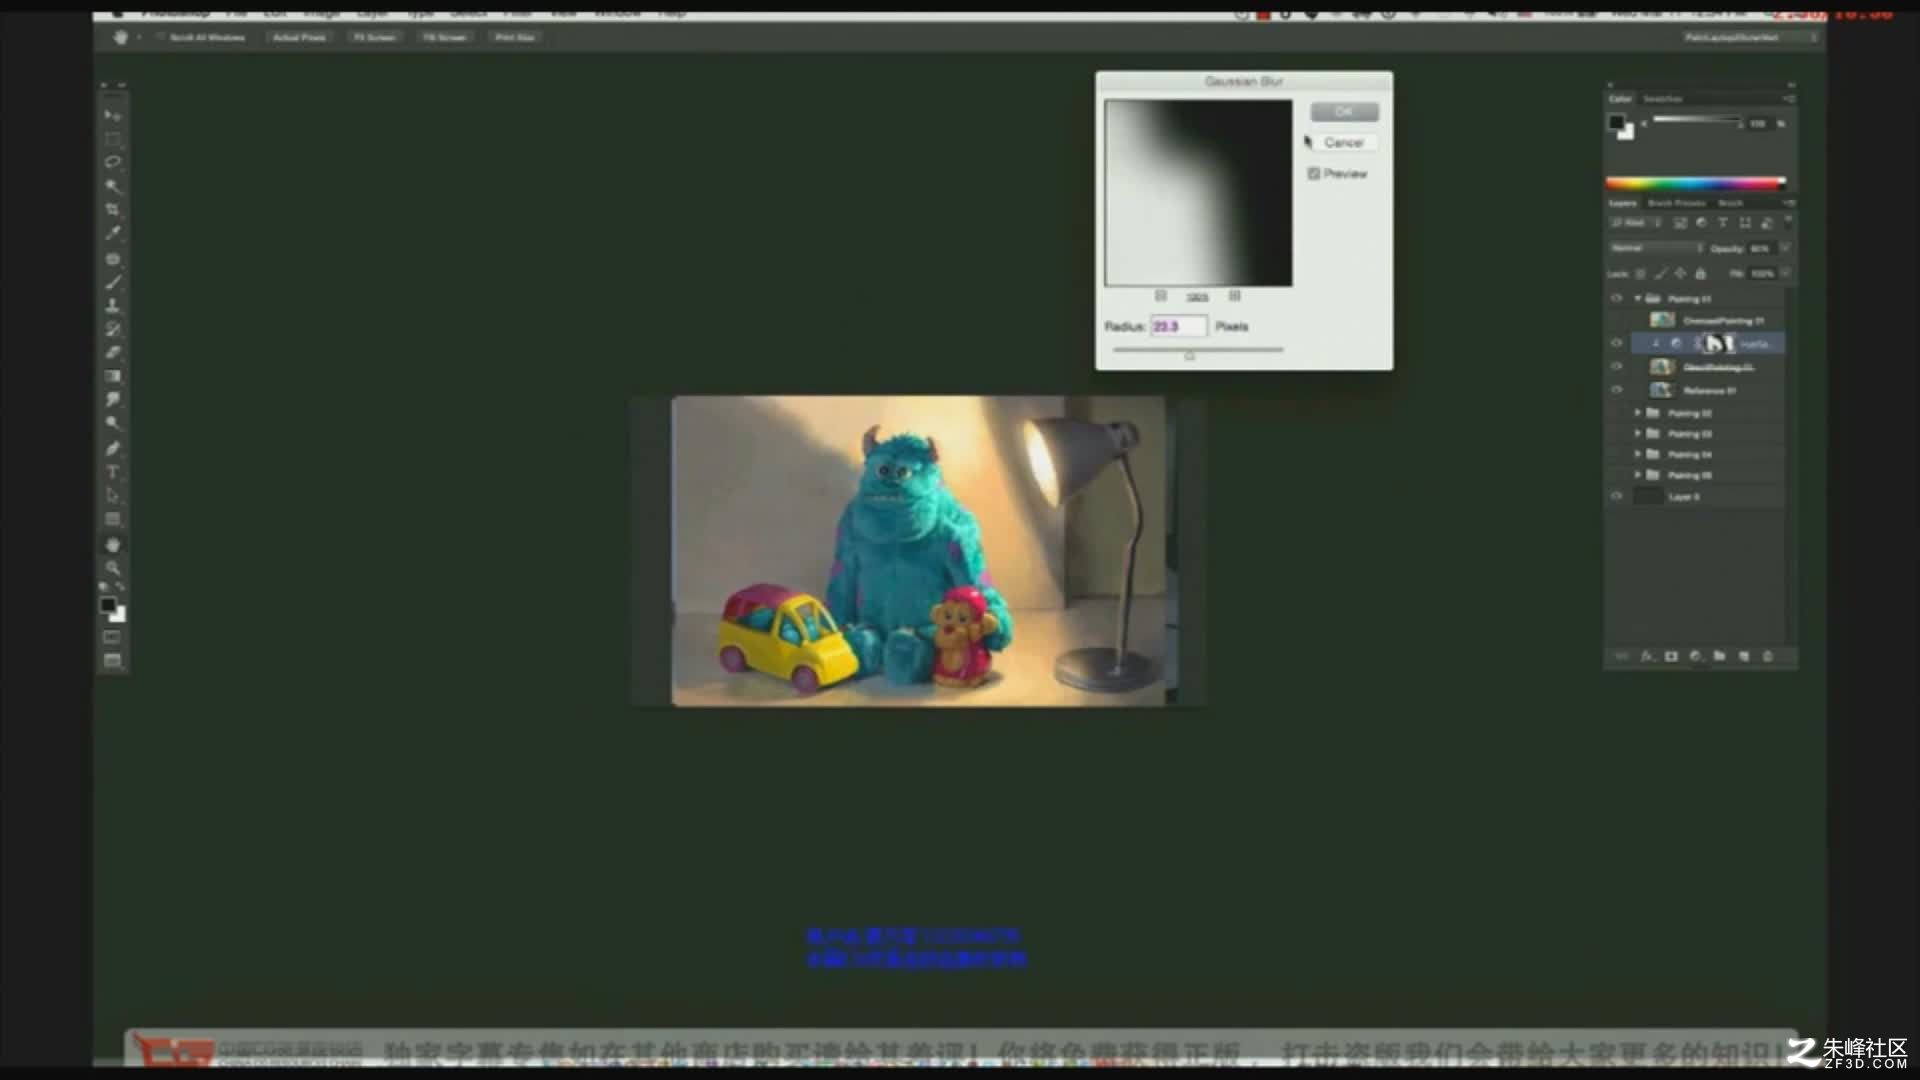This screenshot has width=1920, height=1080.
Task: Click the Print Size button
Action: [515, 38]
